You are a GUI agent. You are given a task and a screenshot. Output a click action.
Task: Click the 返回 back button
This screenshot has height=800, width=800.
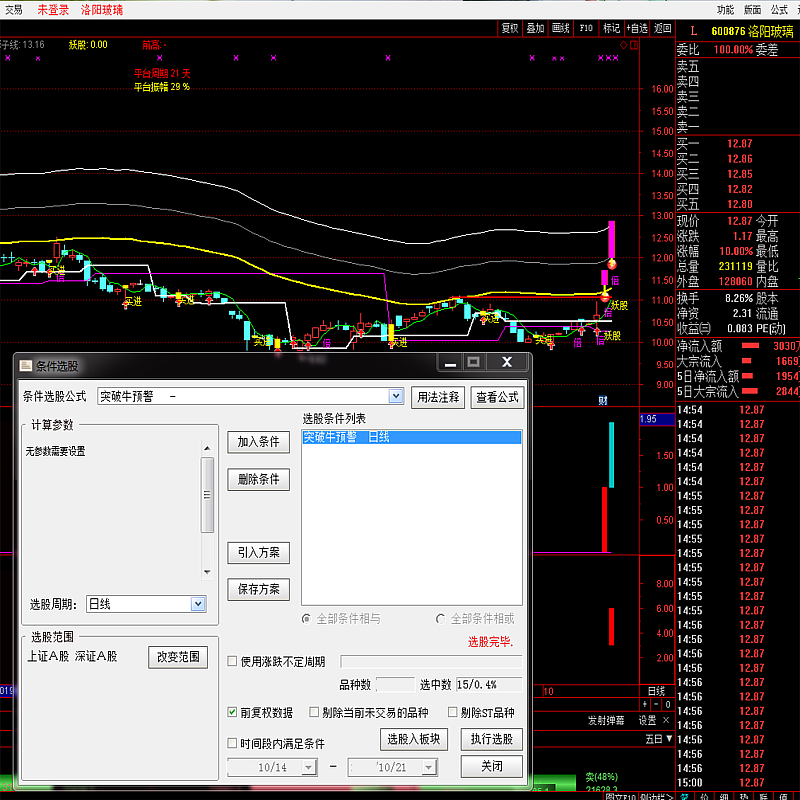click(663, 28)
